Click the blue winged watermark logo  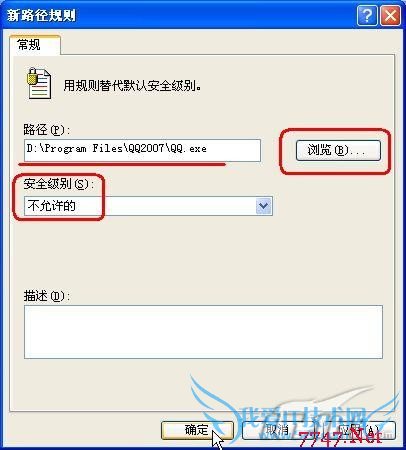293,410
